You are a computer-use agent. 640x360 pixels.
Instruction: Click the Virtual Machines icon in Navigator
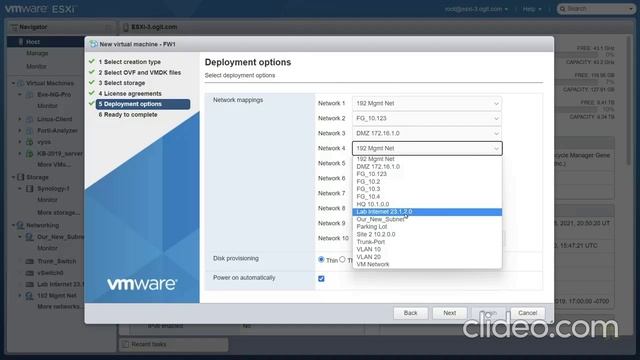[x=20, y=83]
